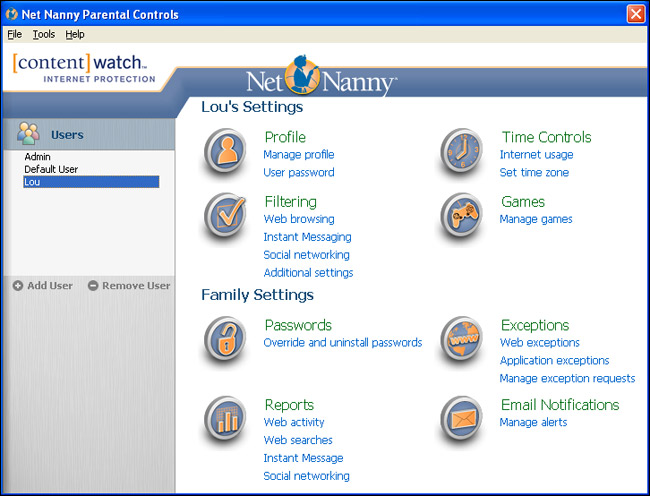Click the Filtering checkmark icon

226,215
